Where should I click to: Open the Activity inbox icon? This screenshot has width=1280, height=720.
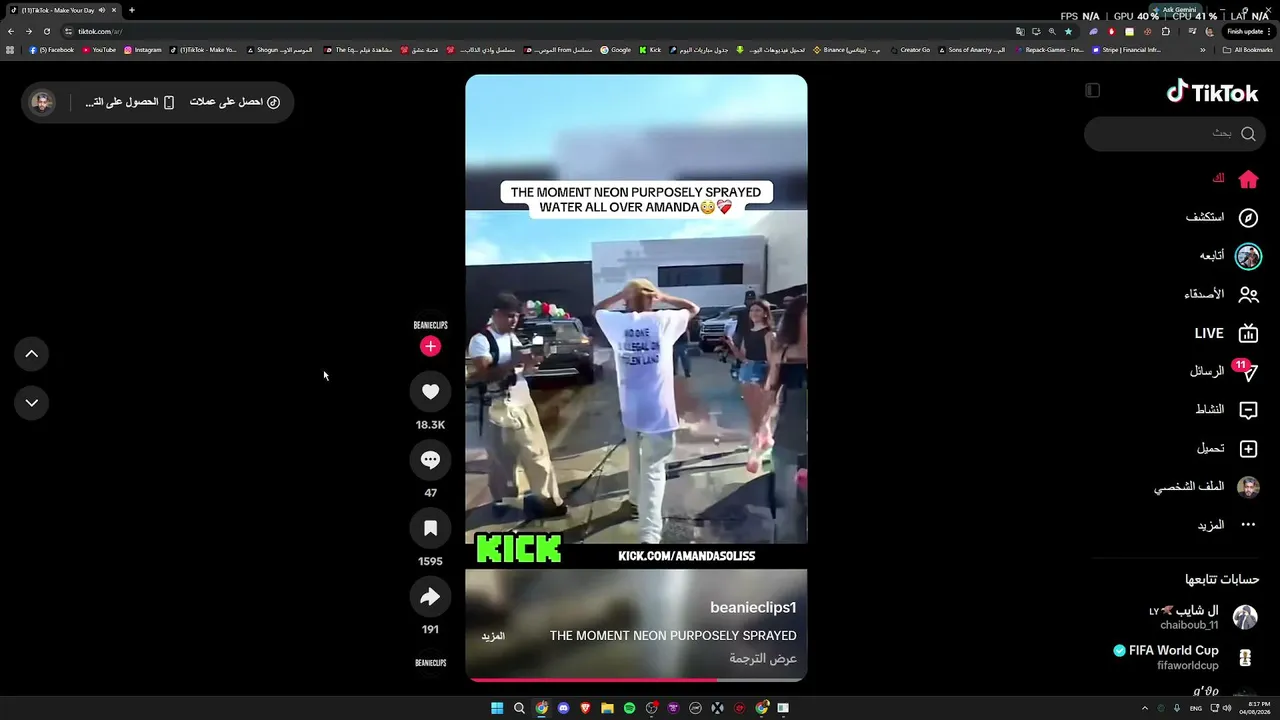[1248, 410]
